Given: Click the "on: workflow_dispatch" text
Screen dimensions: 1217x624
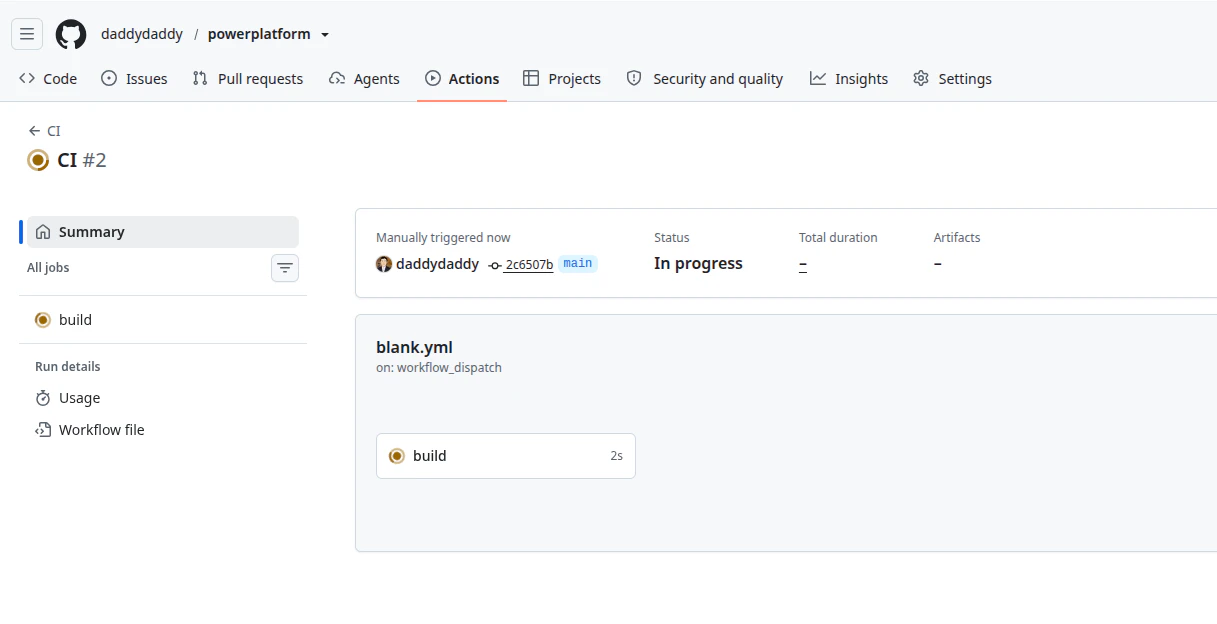Looking at the screenshot, I should coord(439,368).
